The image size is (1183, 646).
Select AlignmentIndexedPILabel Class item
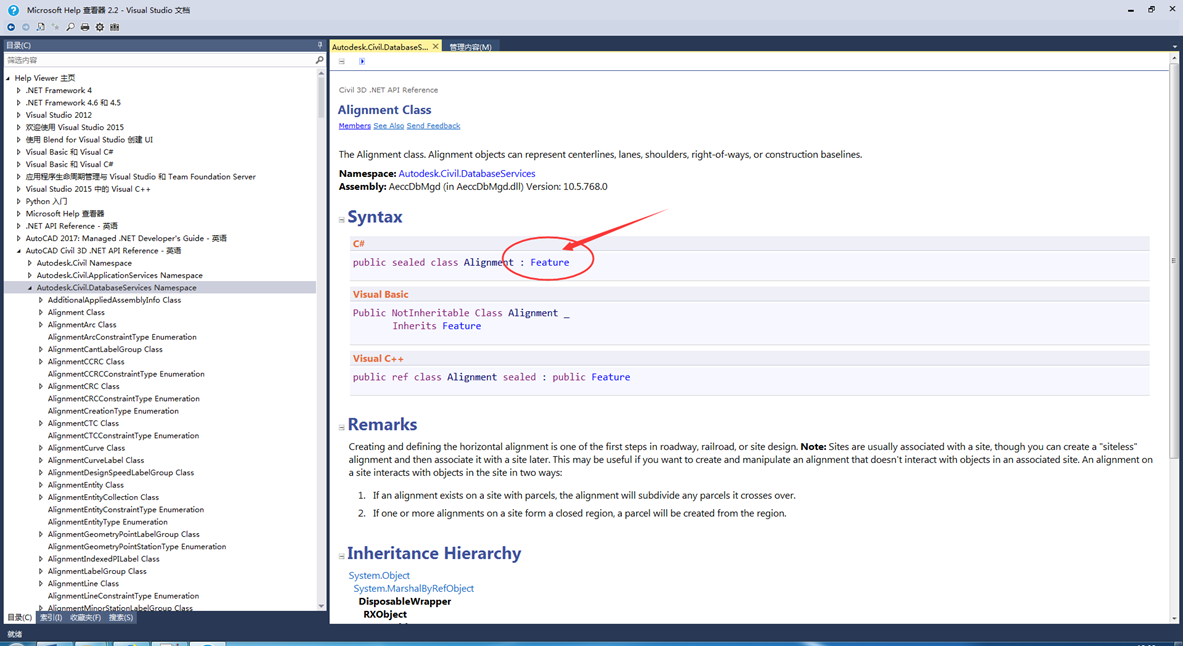(x=103, y=558)
